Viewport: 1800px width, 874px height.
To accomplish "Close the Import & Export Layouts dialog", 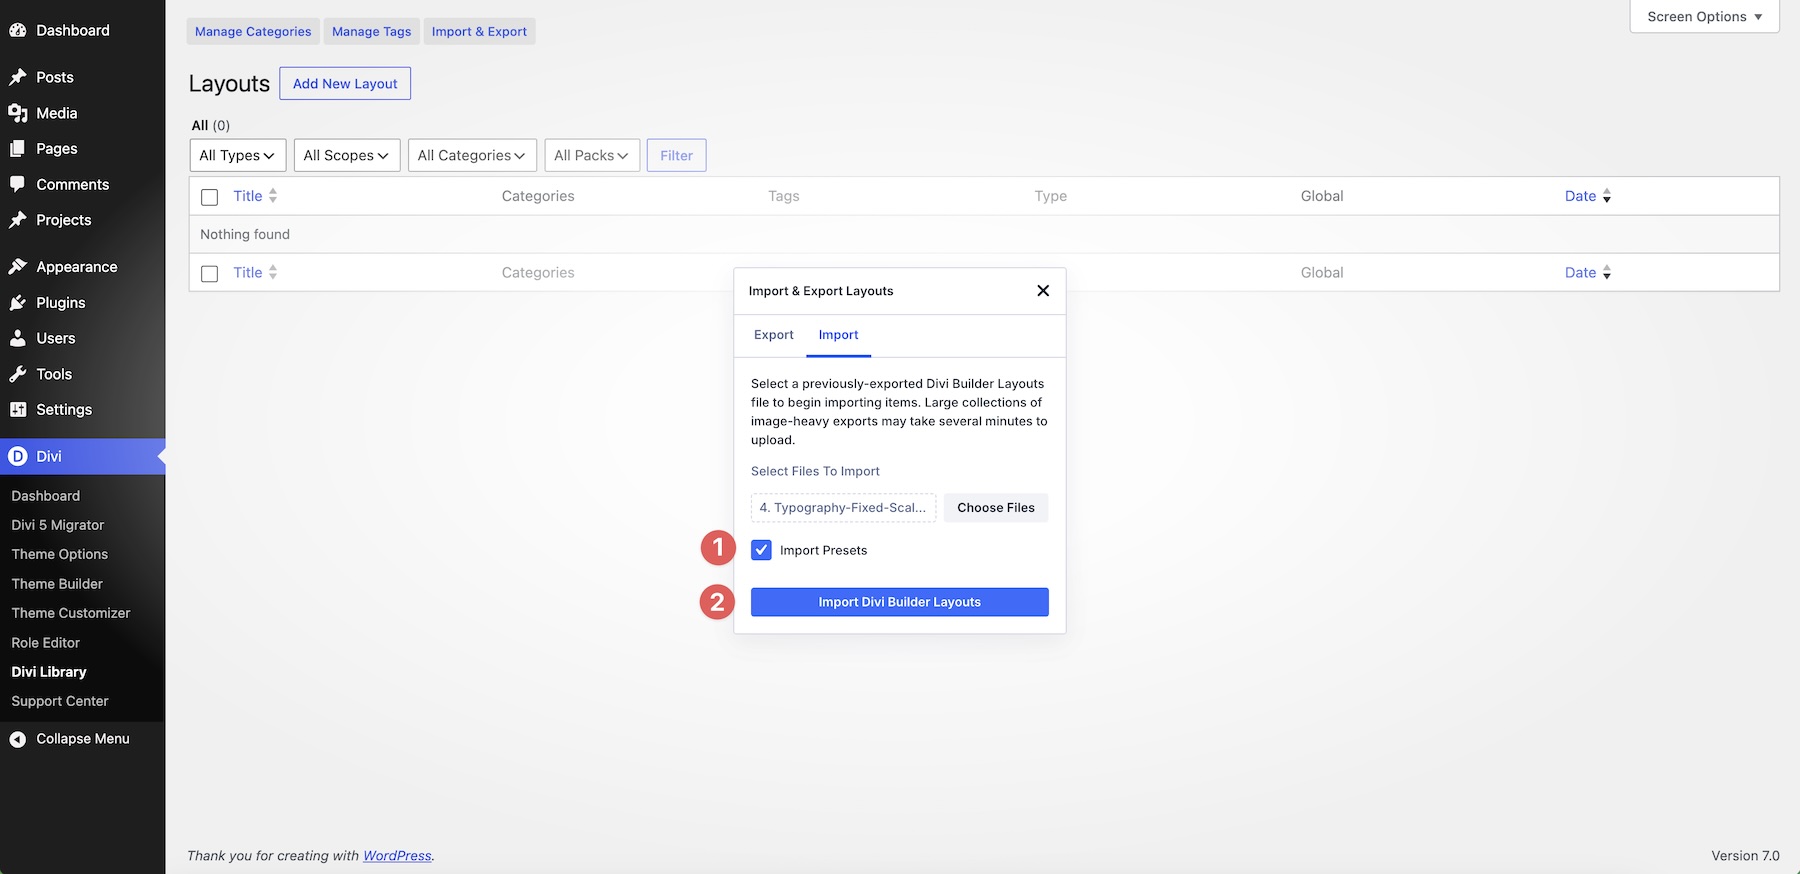I will [1043, 291].
